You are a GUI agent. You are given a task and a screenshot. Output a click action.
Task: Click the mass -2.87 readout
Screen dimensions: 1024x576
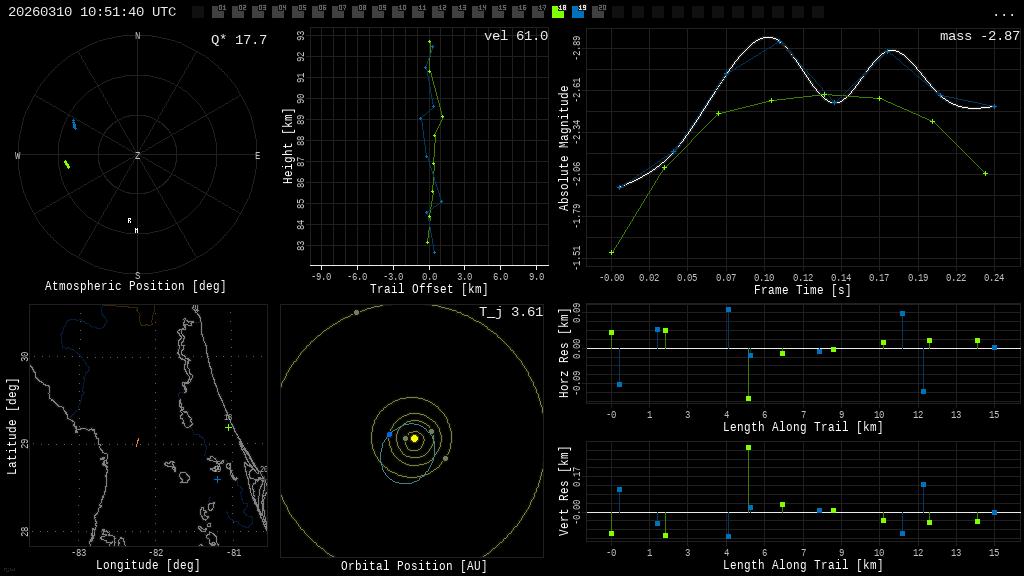[979, 36]
